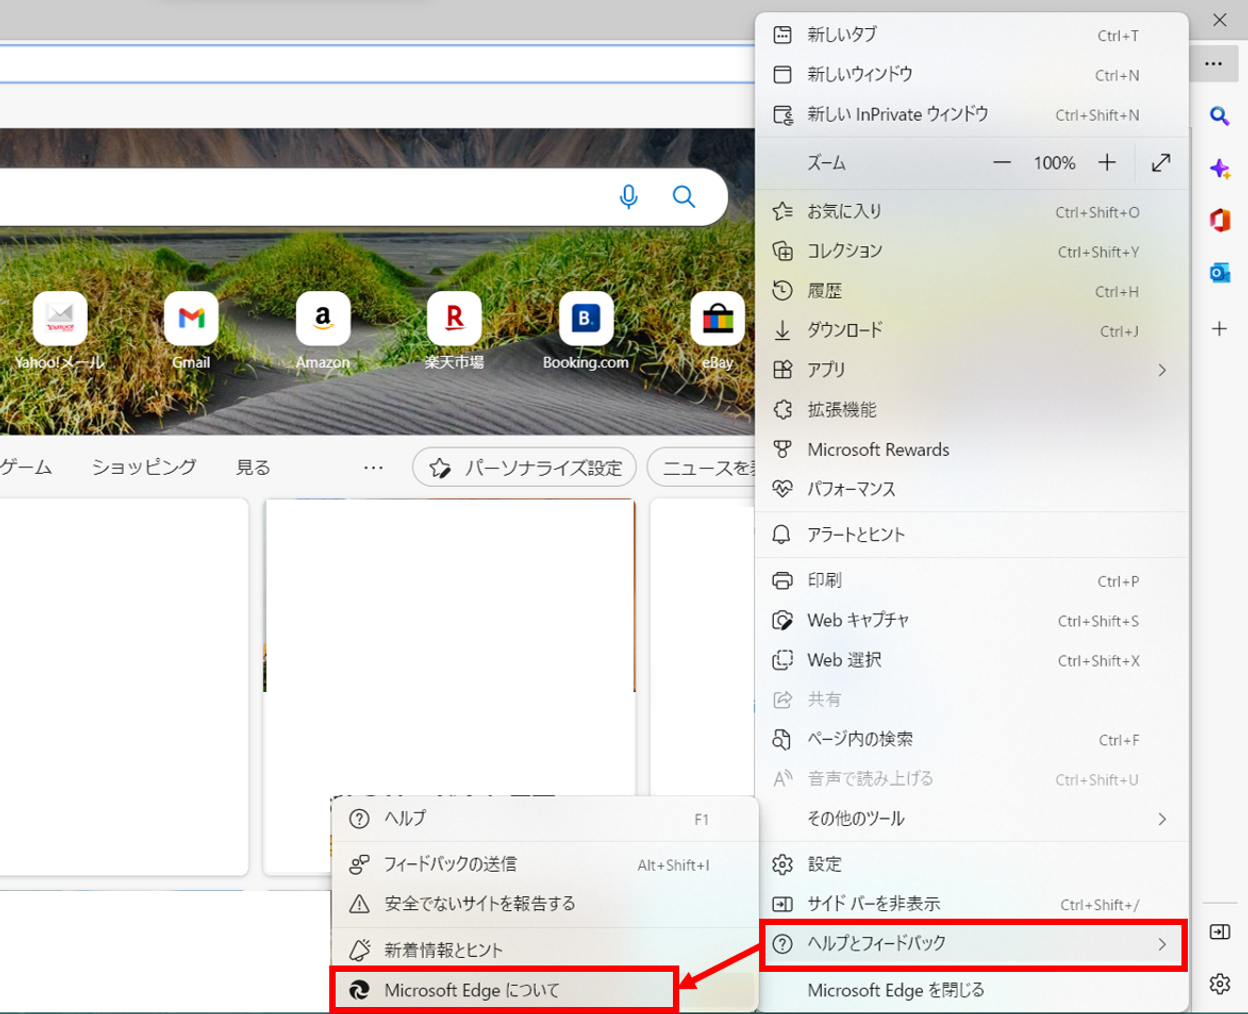The height and width of the screenshot is (1014, 1248).
Task: Open Microsoft Rewards menu entry
Action: pyautogui.click(x=972, y=450)
